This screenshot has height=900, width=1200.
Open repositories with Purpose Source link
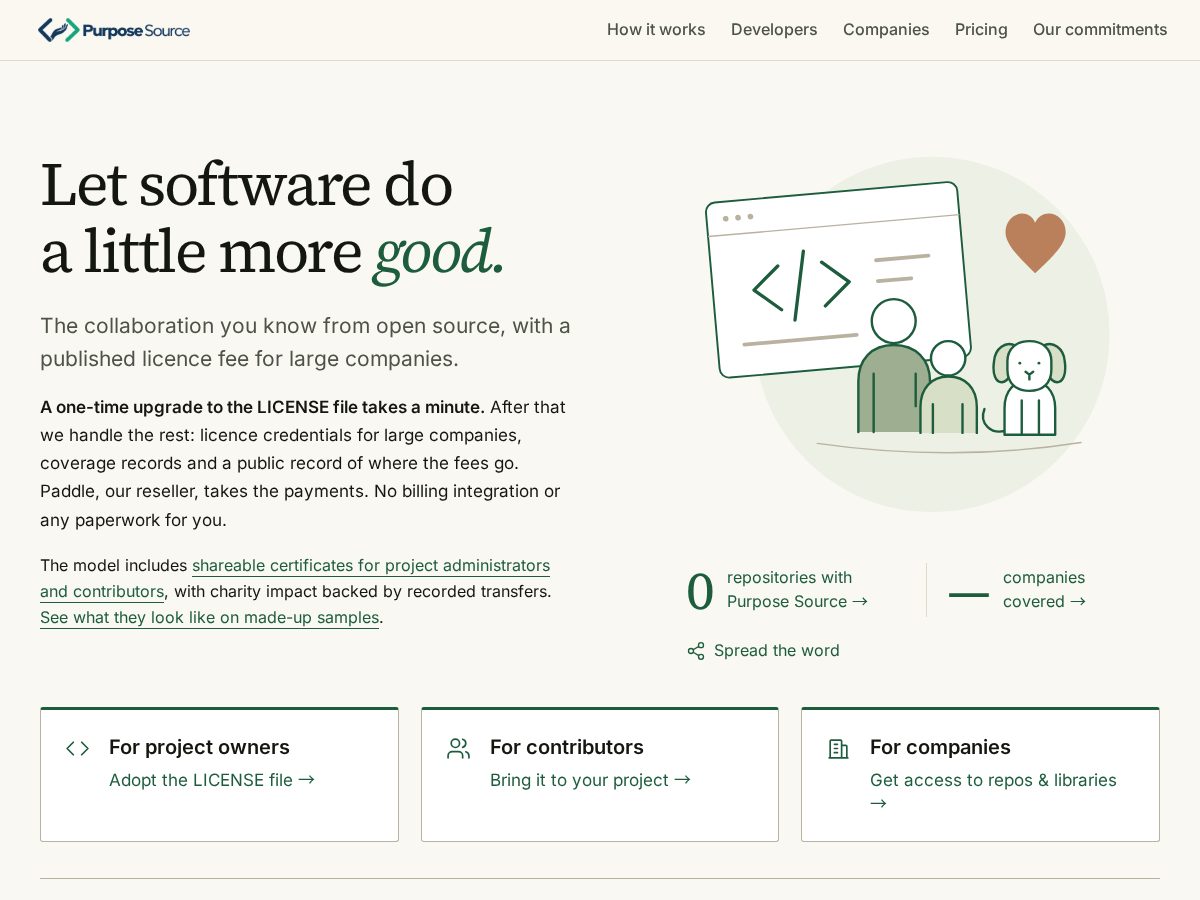(797, 590)
